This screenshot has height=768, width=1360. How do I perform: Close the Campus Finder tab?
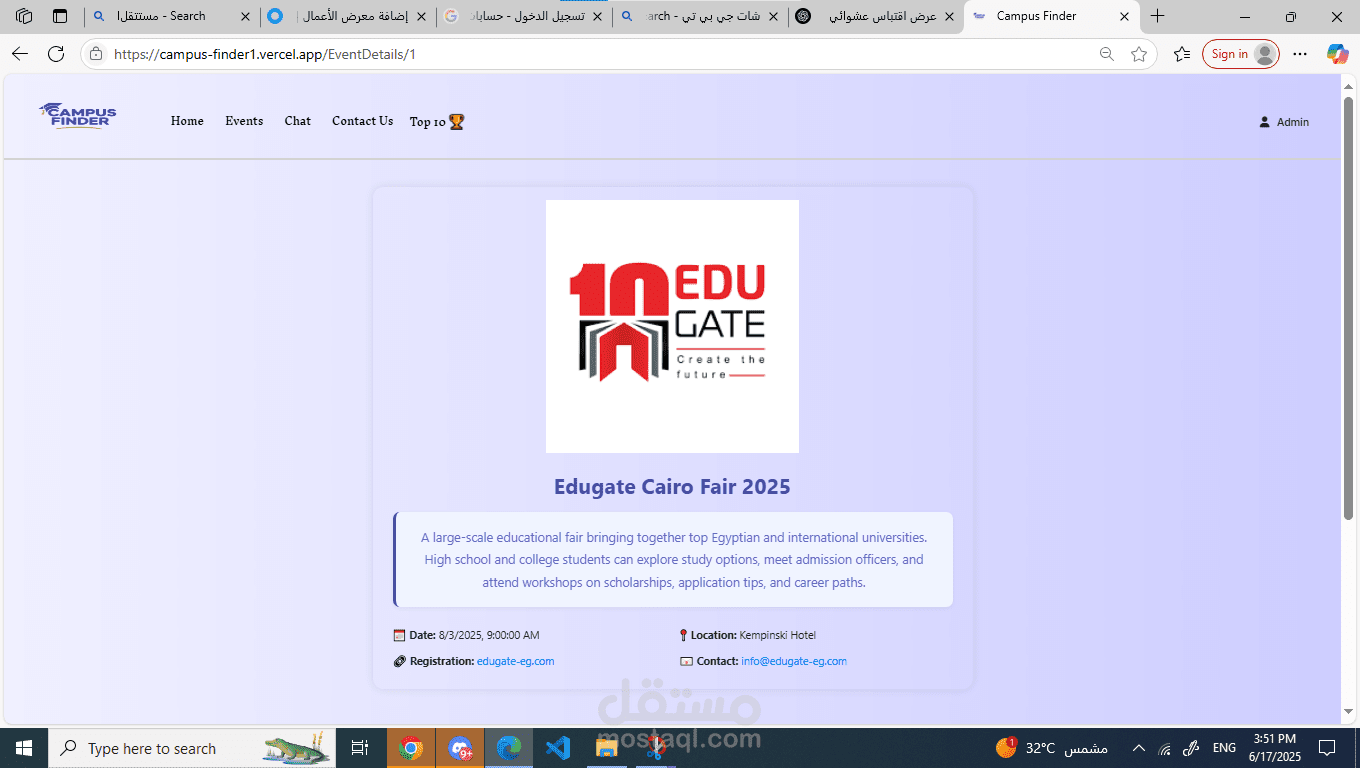(1124, 16)
